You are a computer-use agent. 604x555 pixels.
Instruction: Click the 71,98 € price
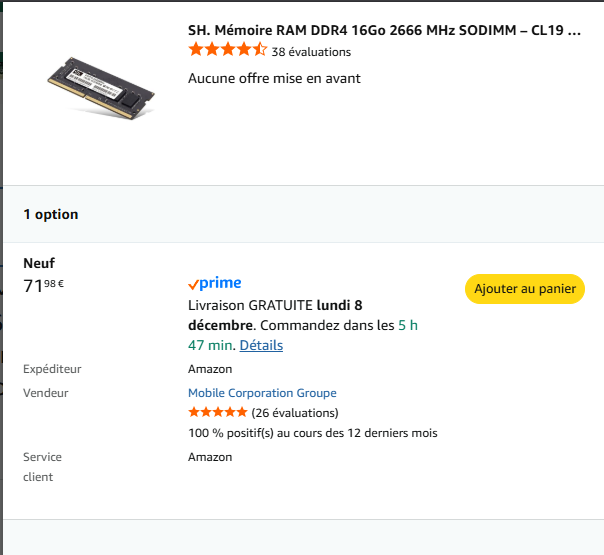[x=44, y=287]
